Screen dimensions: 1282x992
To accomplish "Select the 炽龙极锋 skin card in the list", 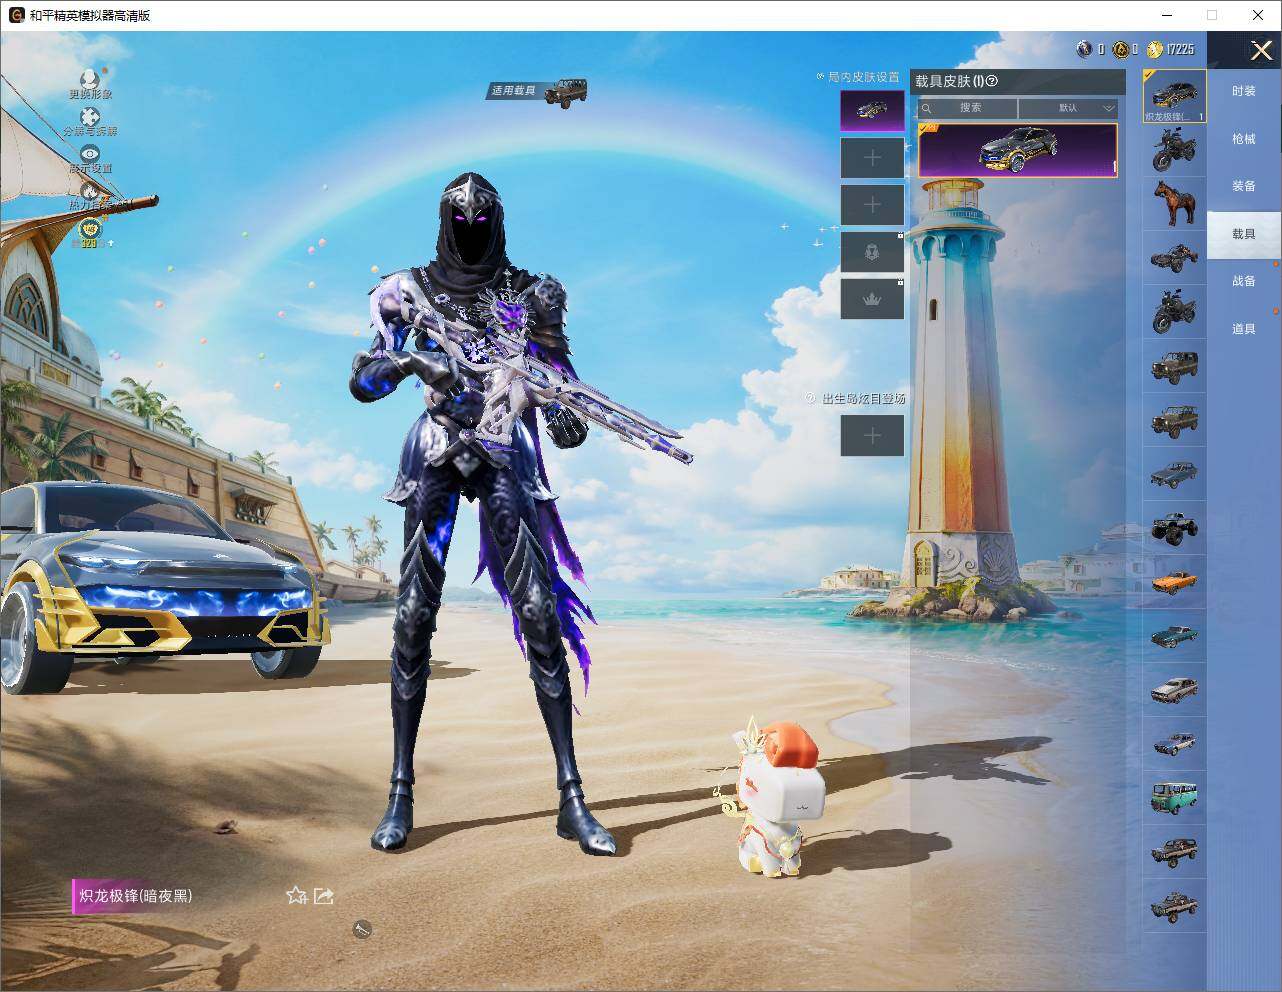I will 1018,150.
